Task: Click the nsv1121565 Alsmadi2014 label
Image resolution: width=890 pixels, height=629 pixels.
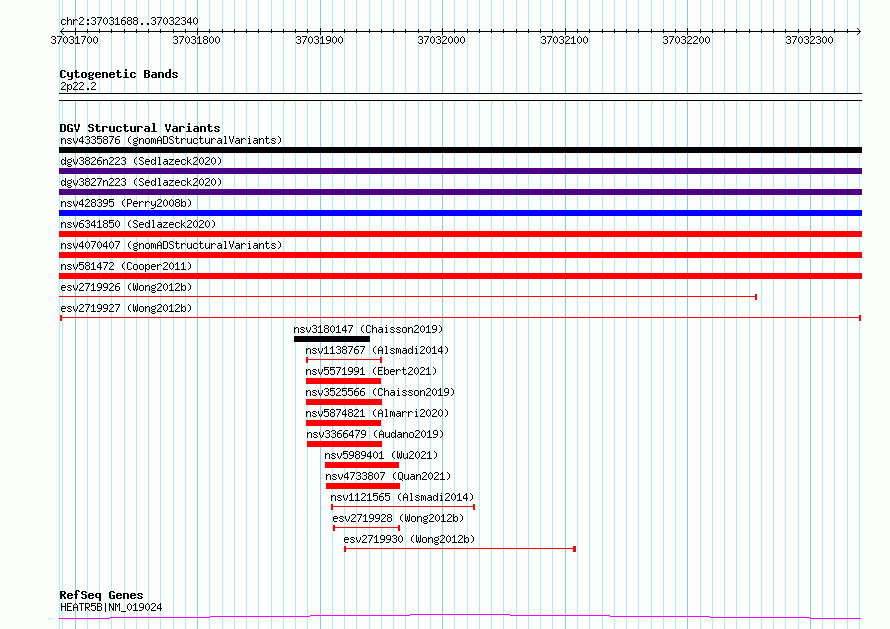Action: (402, 497)
